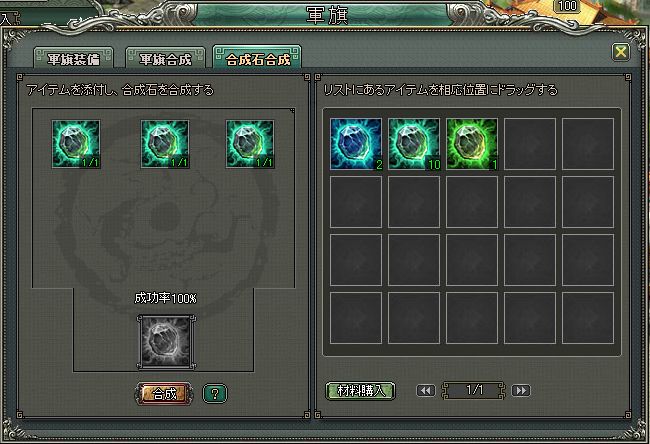Click the third material slot stone
This screenshot has height=444, width=650.
[x=250, y=144]
